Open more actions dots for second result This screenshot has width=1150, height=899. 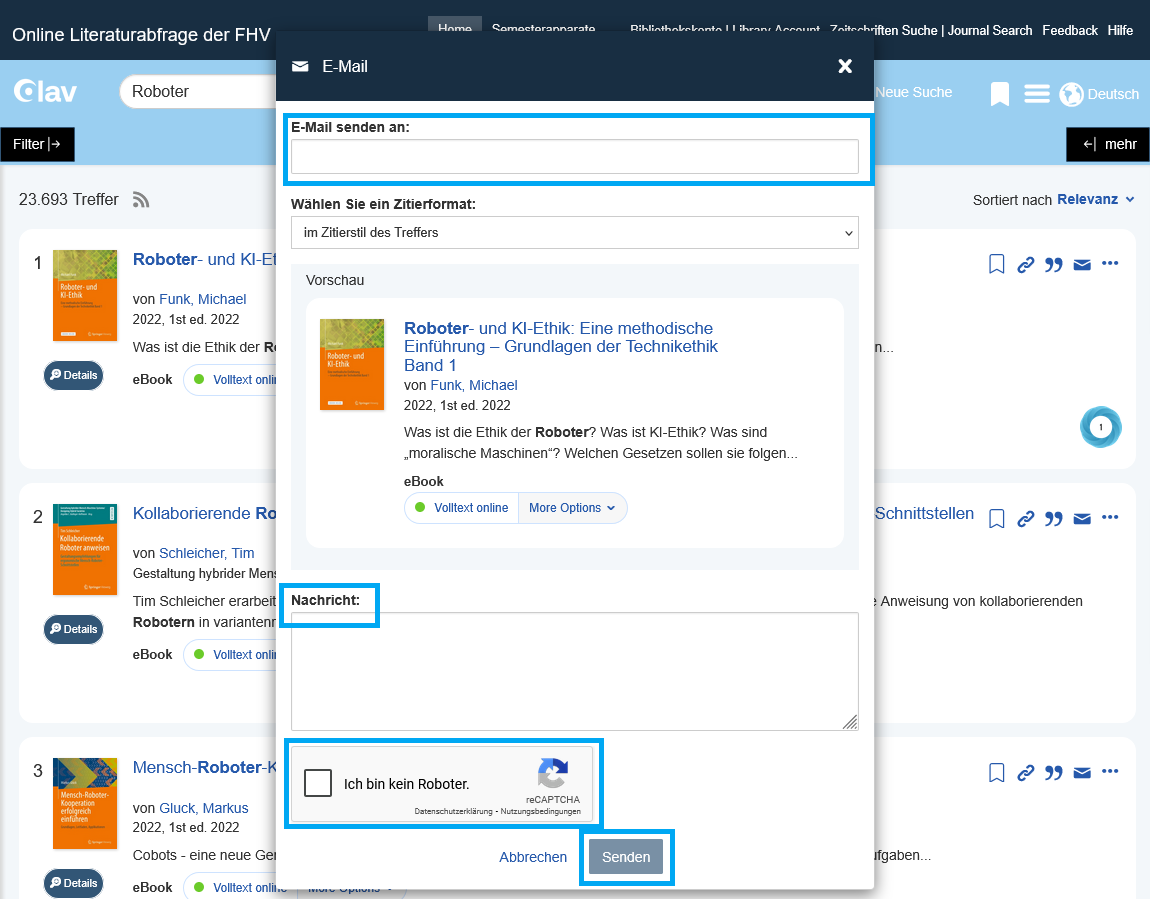click(1110, 518)
